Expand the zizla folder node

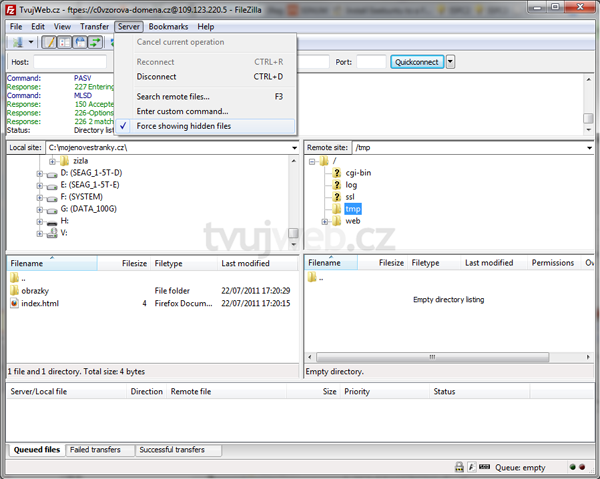pyautogui.click(x=52, y=161)
